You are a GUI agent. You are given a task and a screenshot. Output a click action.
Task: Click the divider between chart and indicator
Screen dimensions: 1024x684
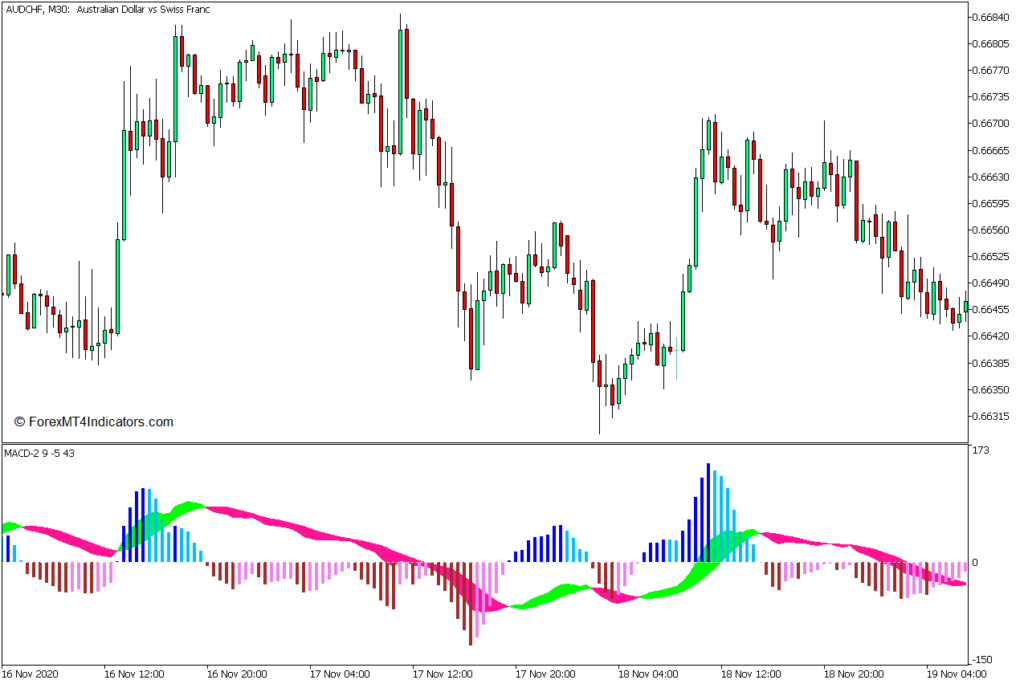(x=484, y=443)
